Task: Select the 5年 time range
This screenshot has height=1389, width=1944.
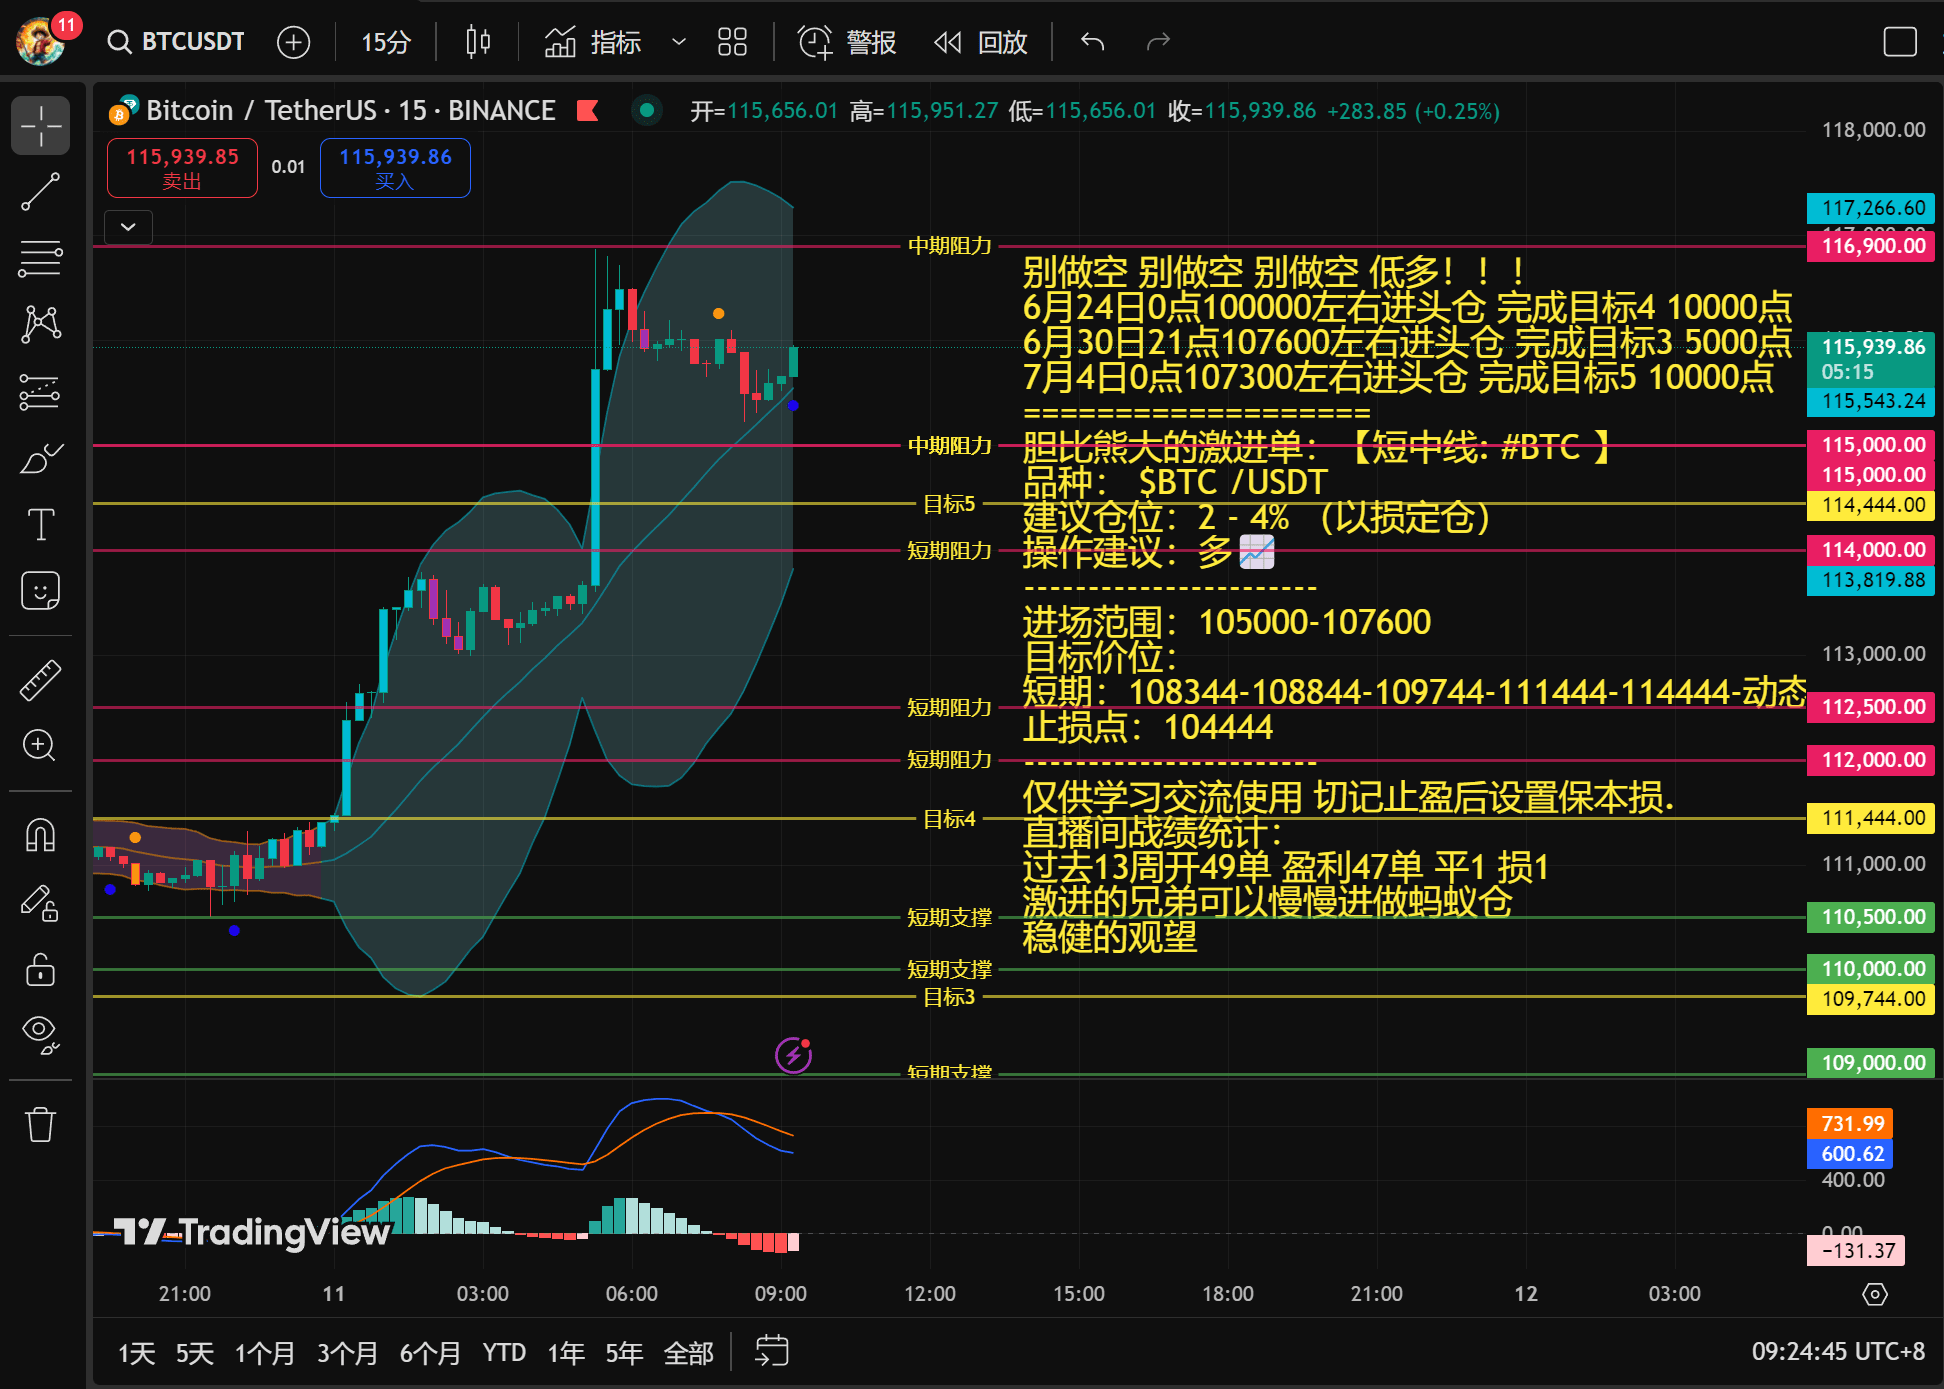Action: click(624, 1353)
